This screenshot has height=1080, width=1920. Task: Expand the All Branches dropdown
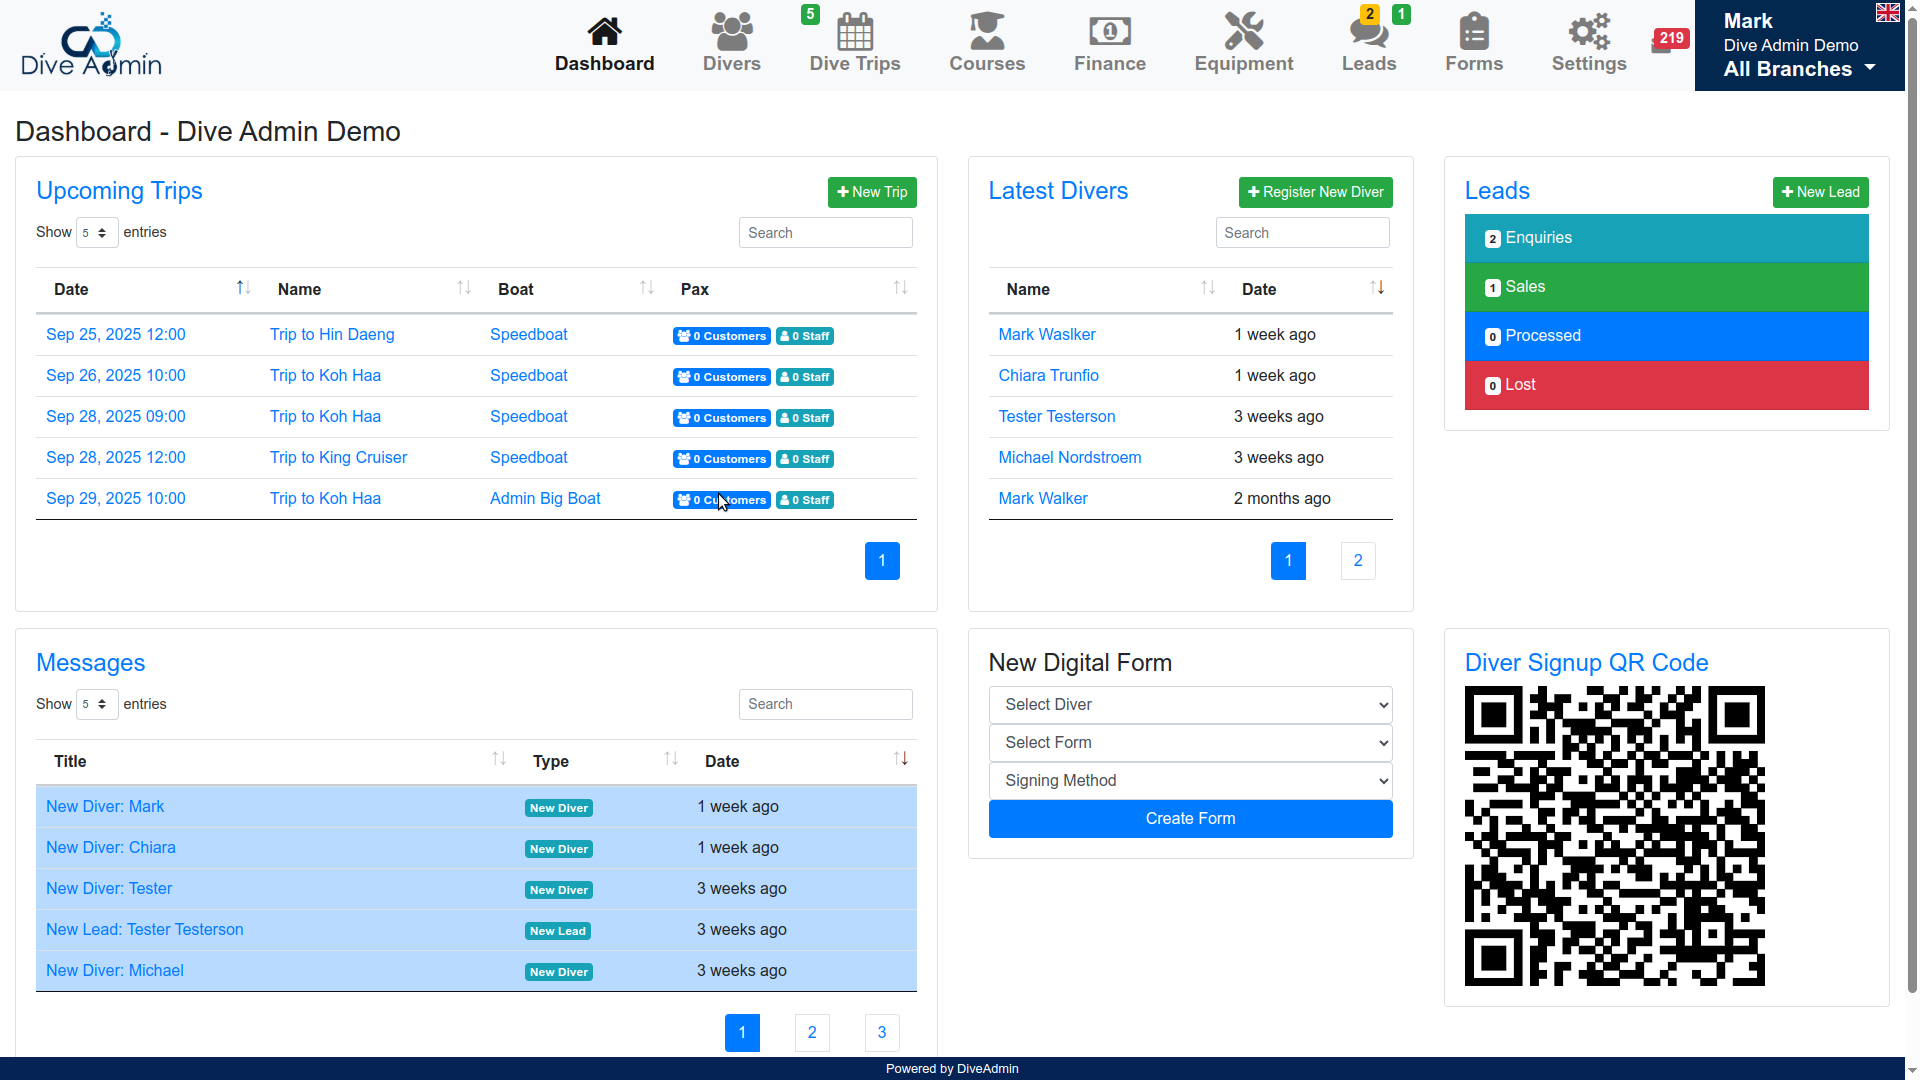pos(1799,69)
